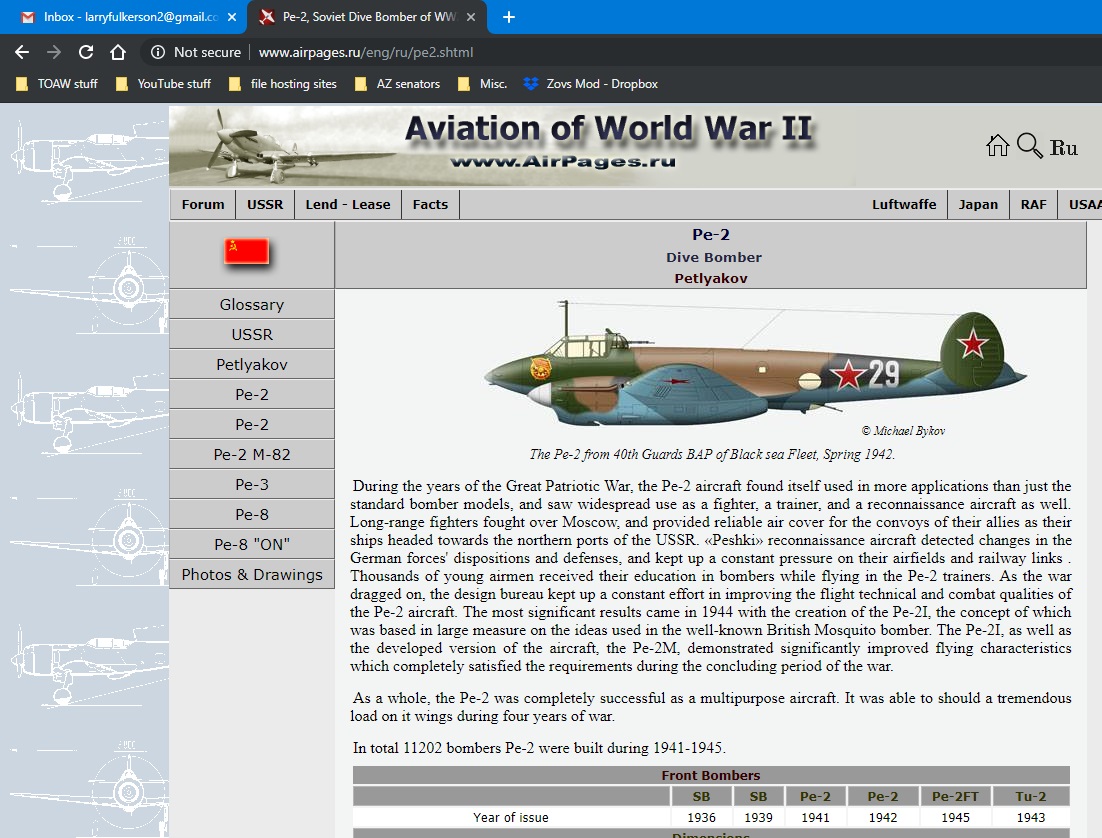Screen dimensions: 1102x838
Task: Open the RAF menu item
Action: (1033, 205)
